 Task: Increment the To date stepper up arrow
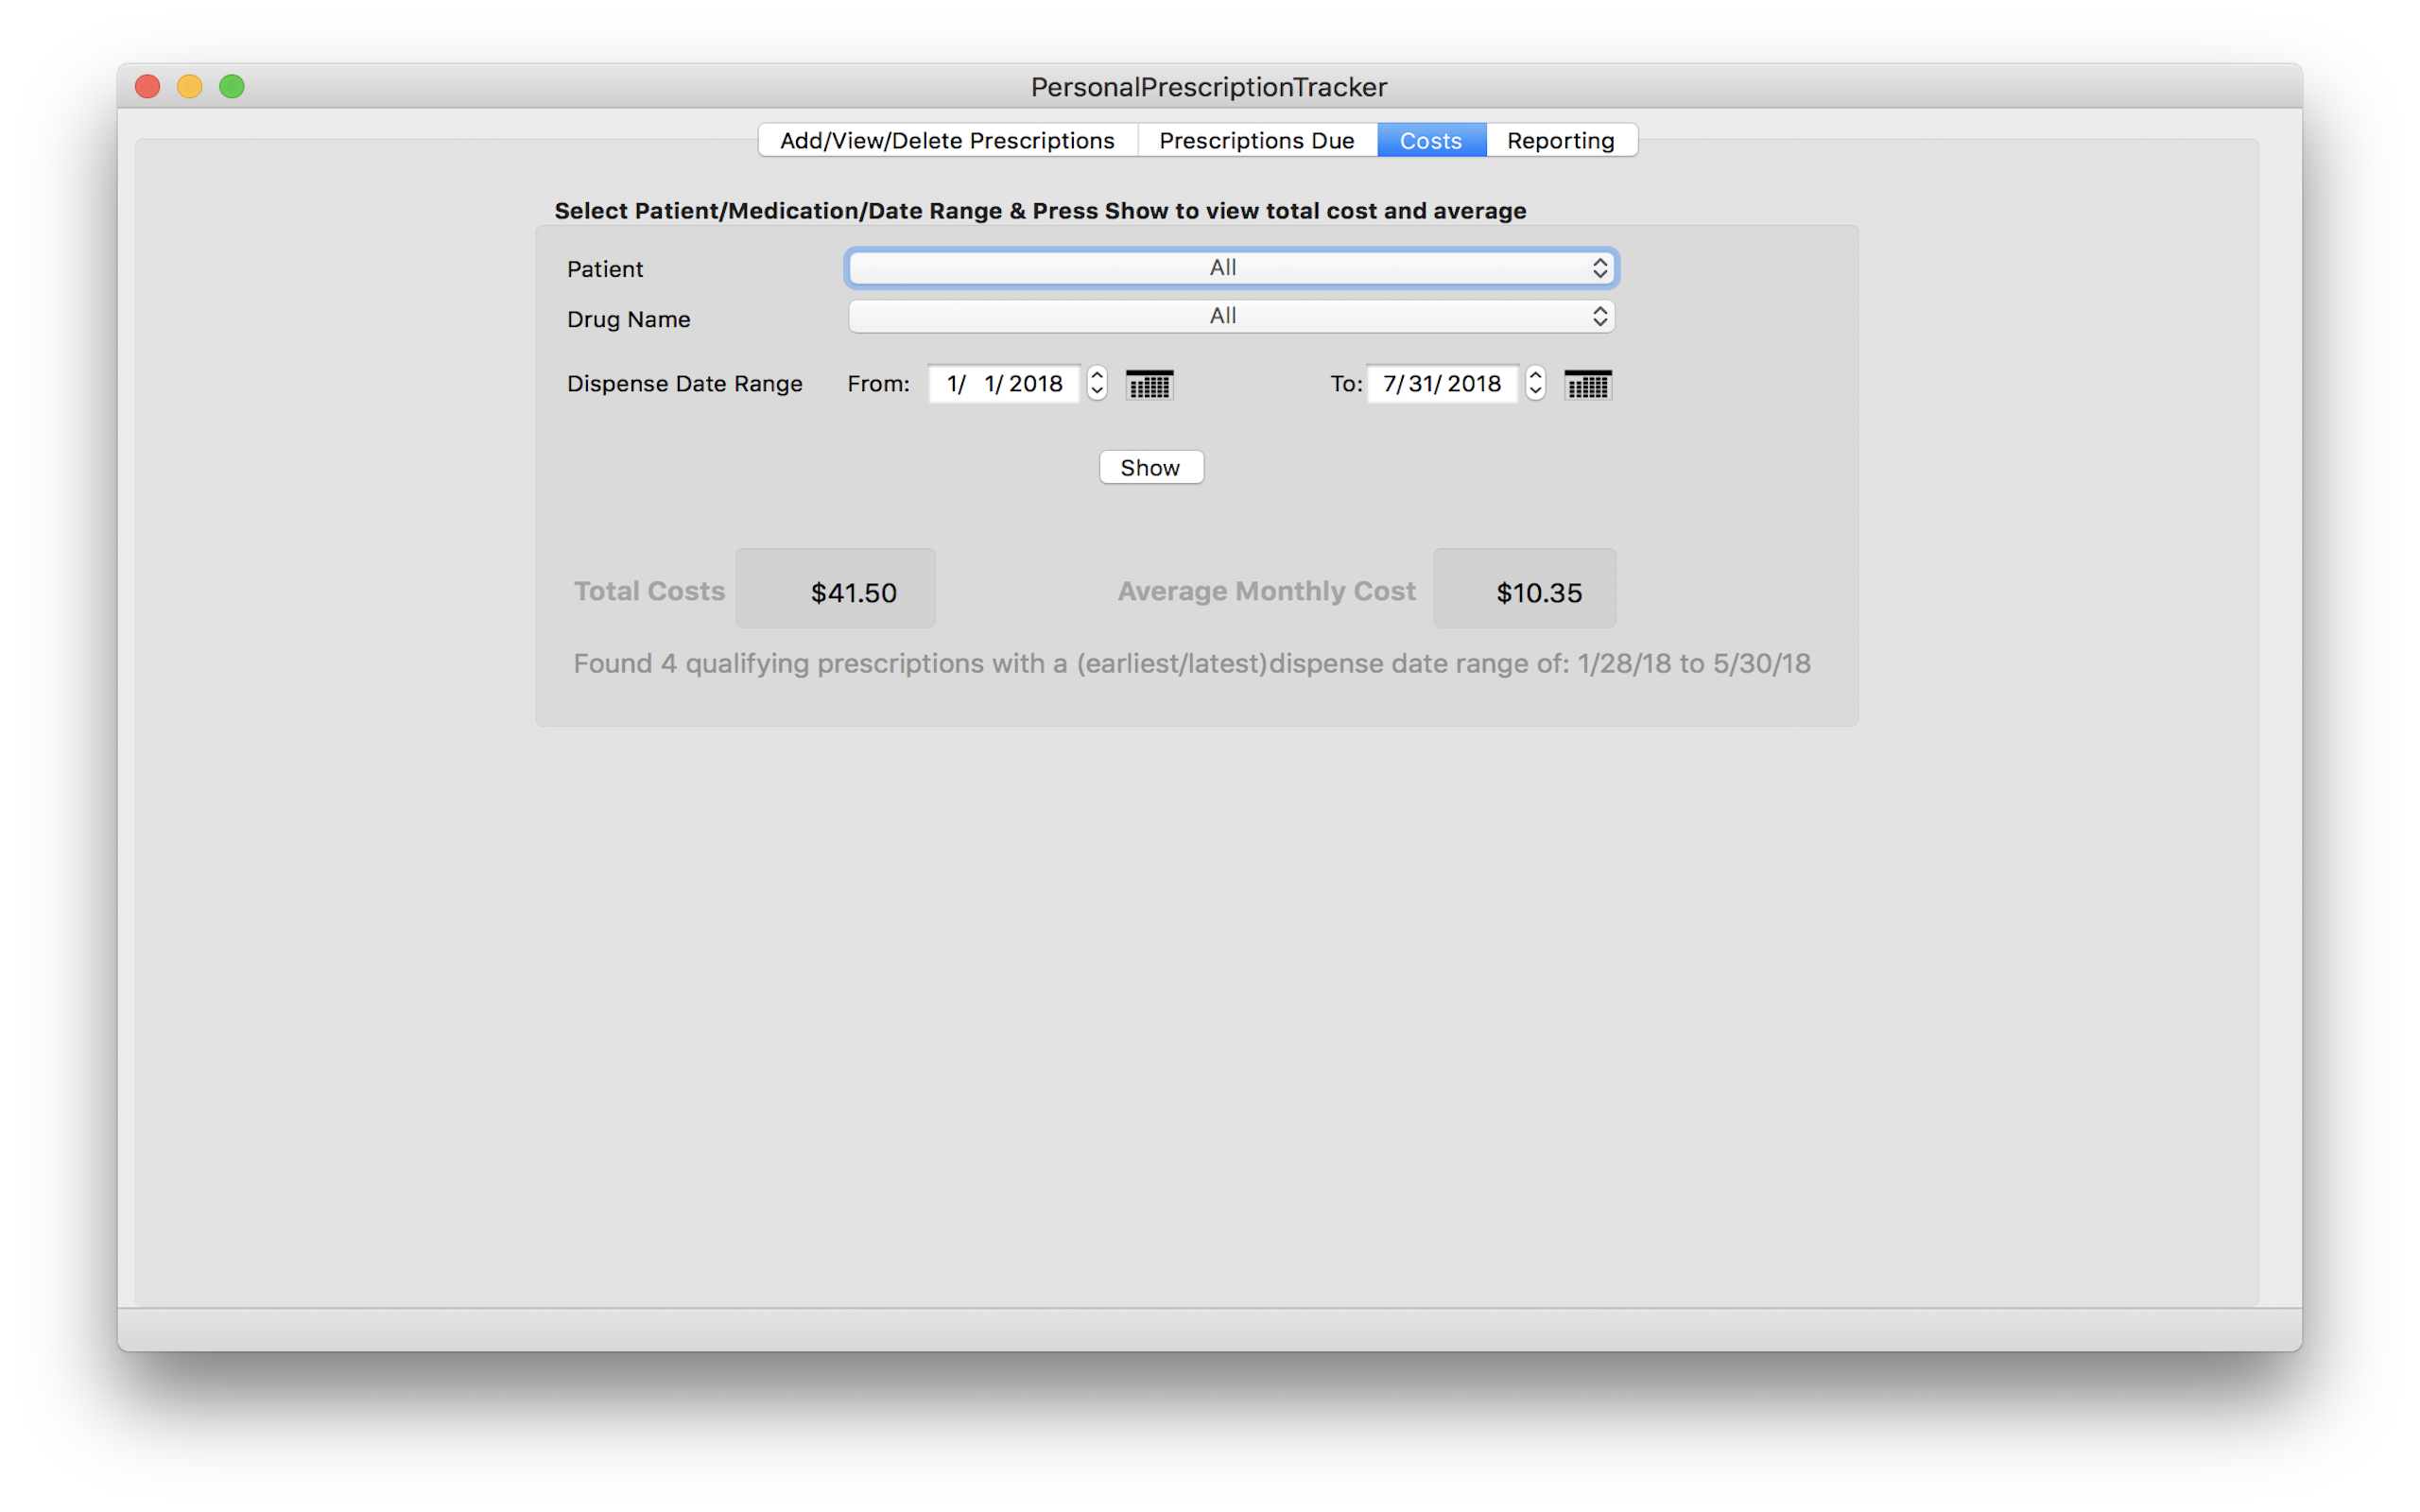point(1535,375)
